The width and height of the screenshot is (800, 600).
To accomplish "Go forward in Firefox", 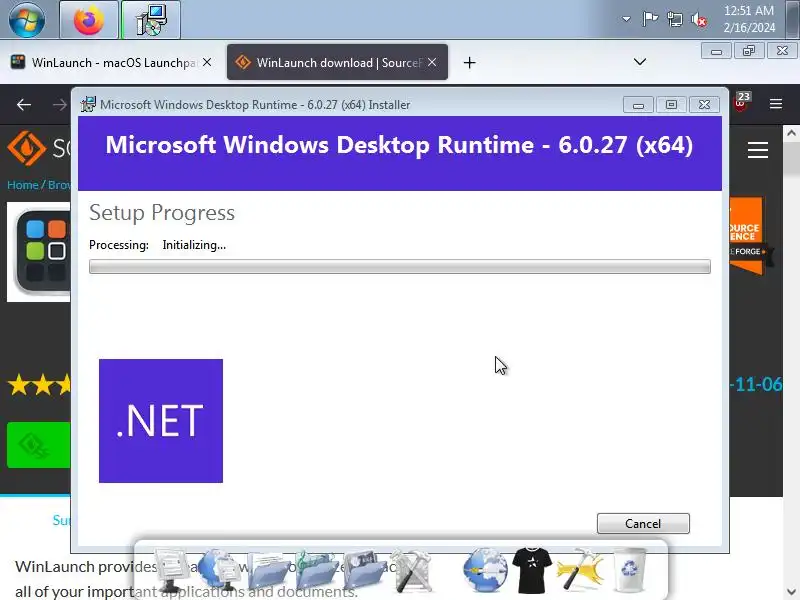I will [60, 105].
